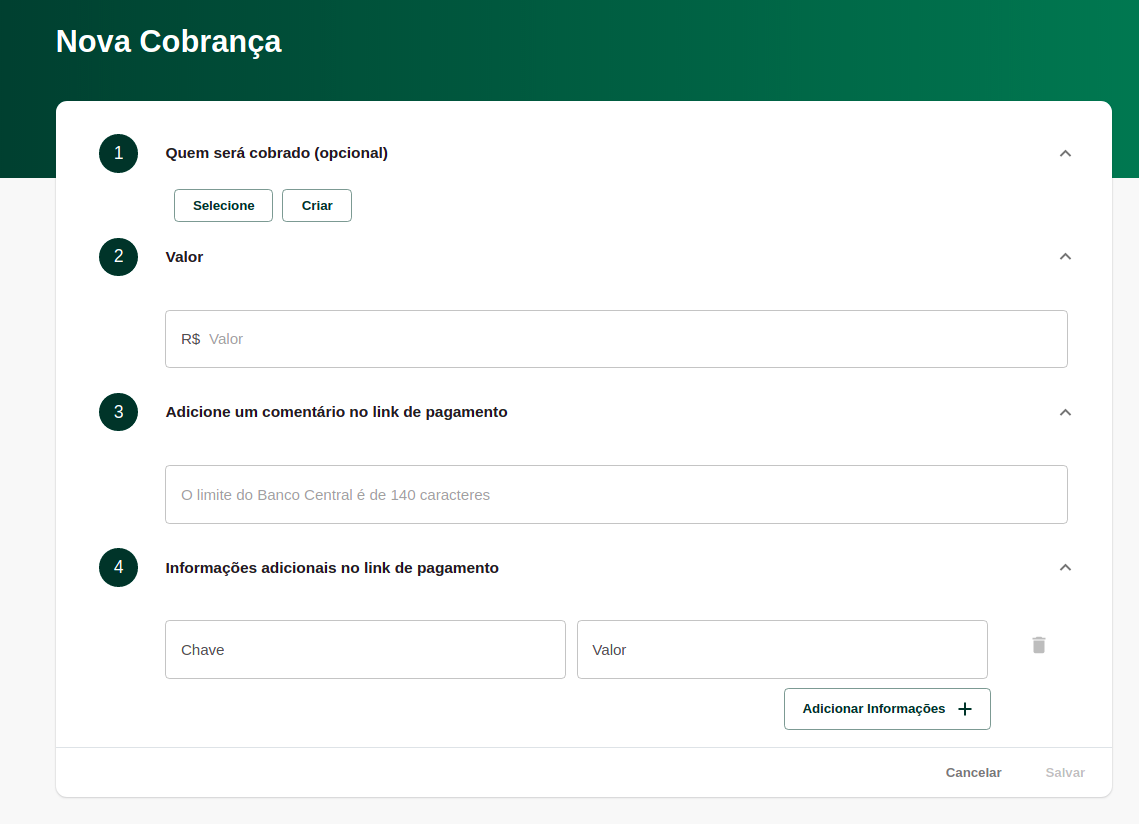
Task: Click the 'Quem será cobrado (opcional)' heading
Action: pyautogui.click(x=276, y=153)
